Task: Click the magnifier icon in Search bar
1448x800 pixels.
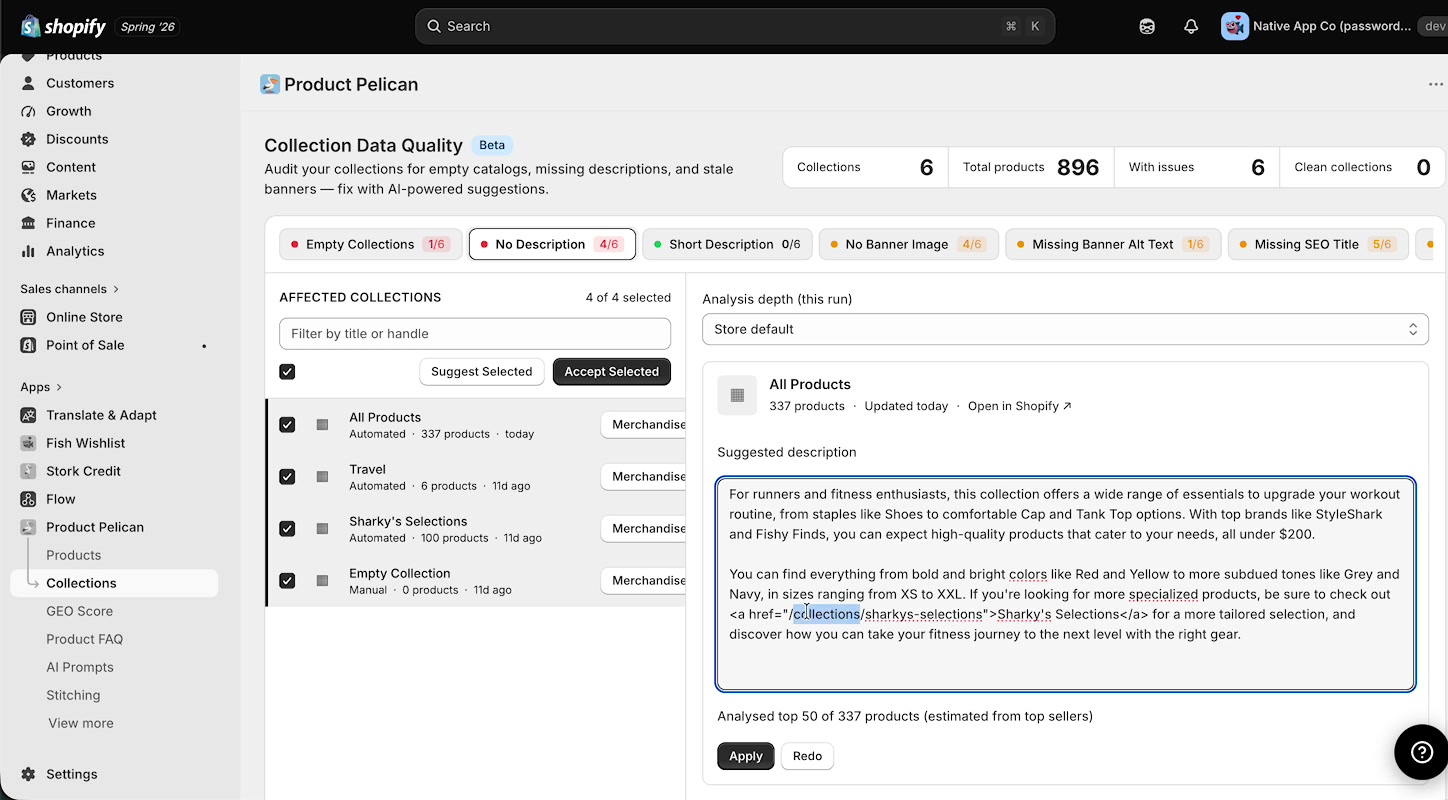Action: point(434,26)
